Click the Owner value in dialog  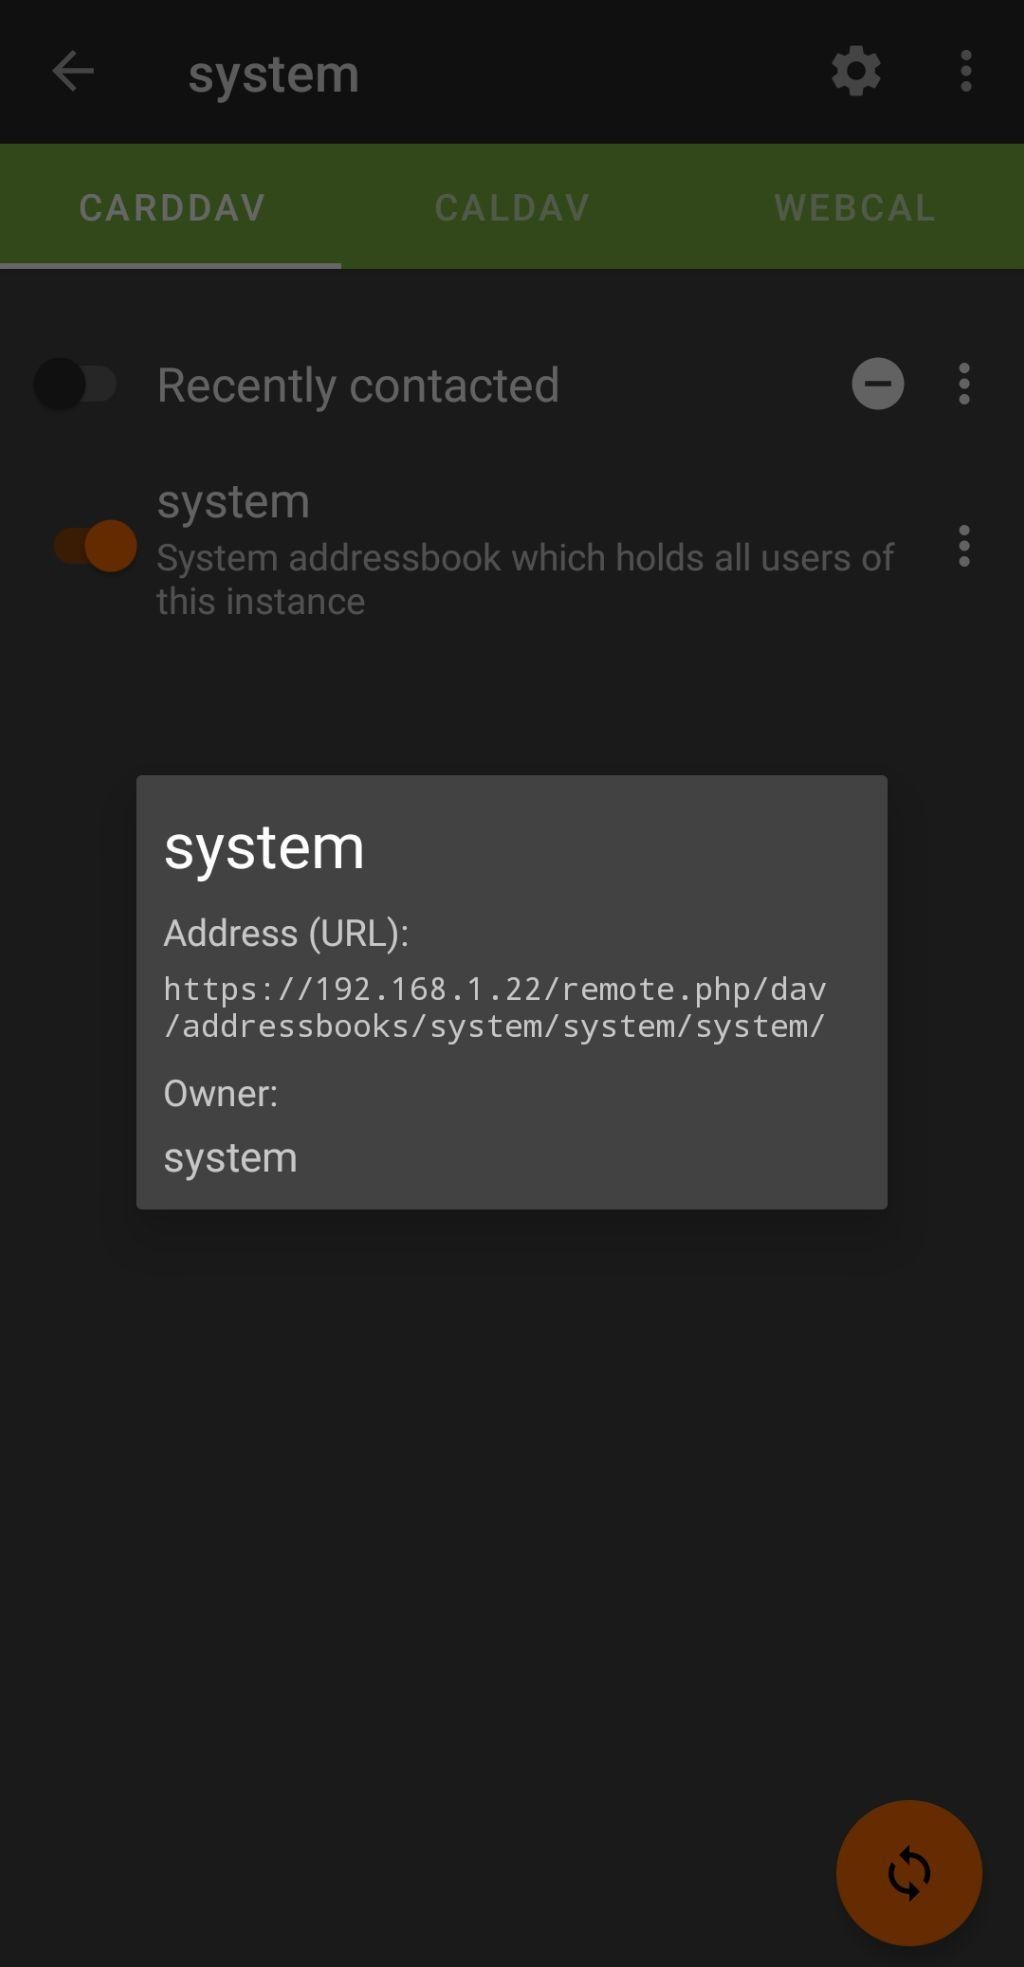click(x=230, y=1158)
